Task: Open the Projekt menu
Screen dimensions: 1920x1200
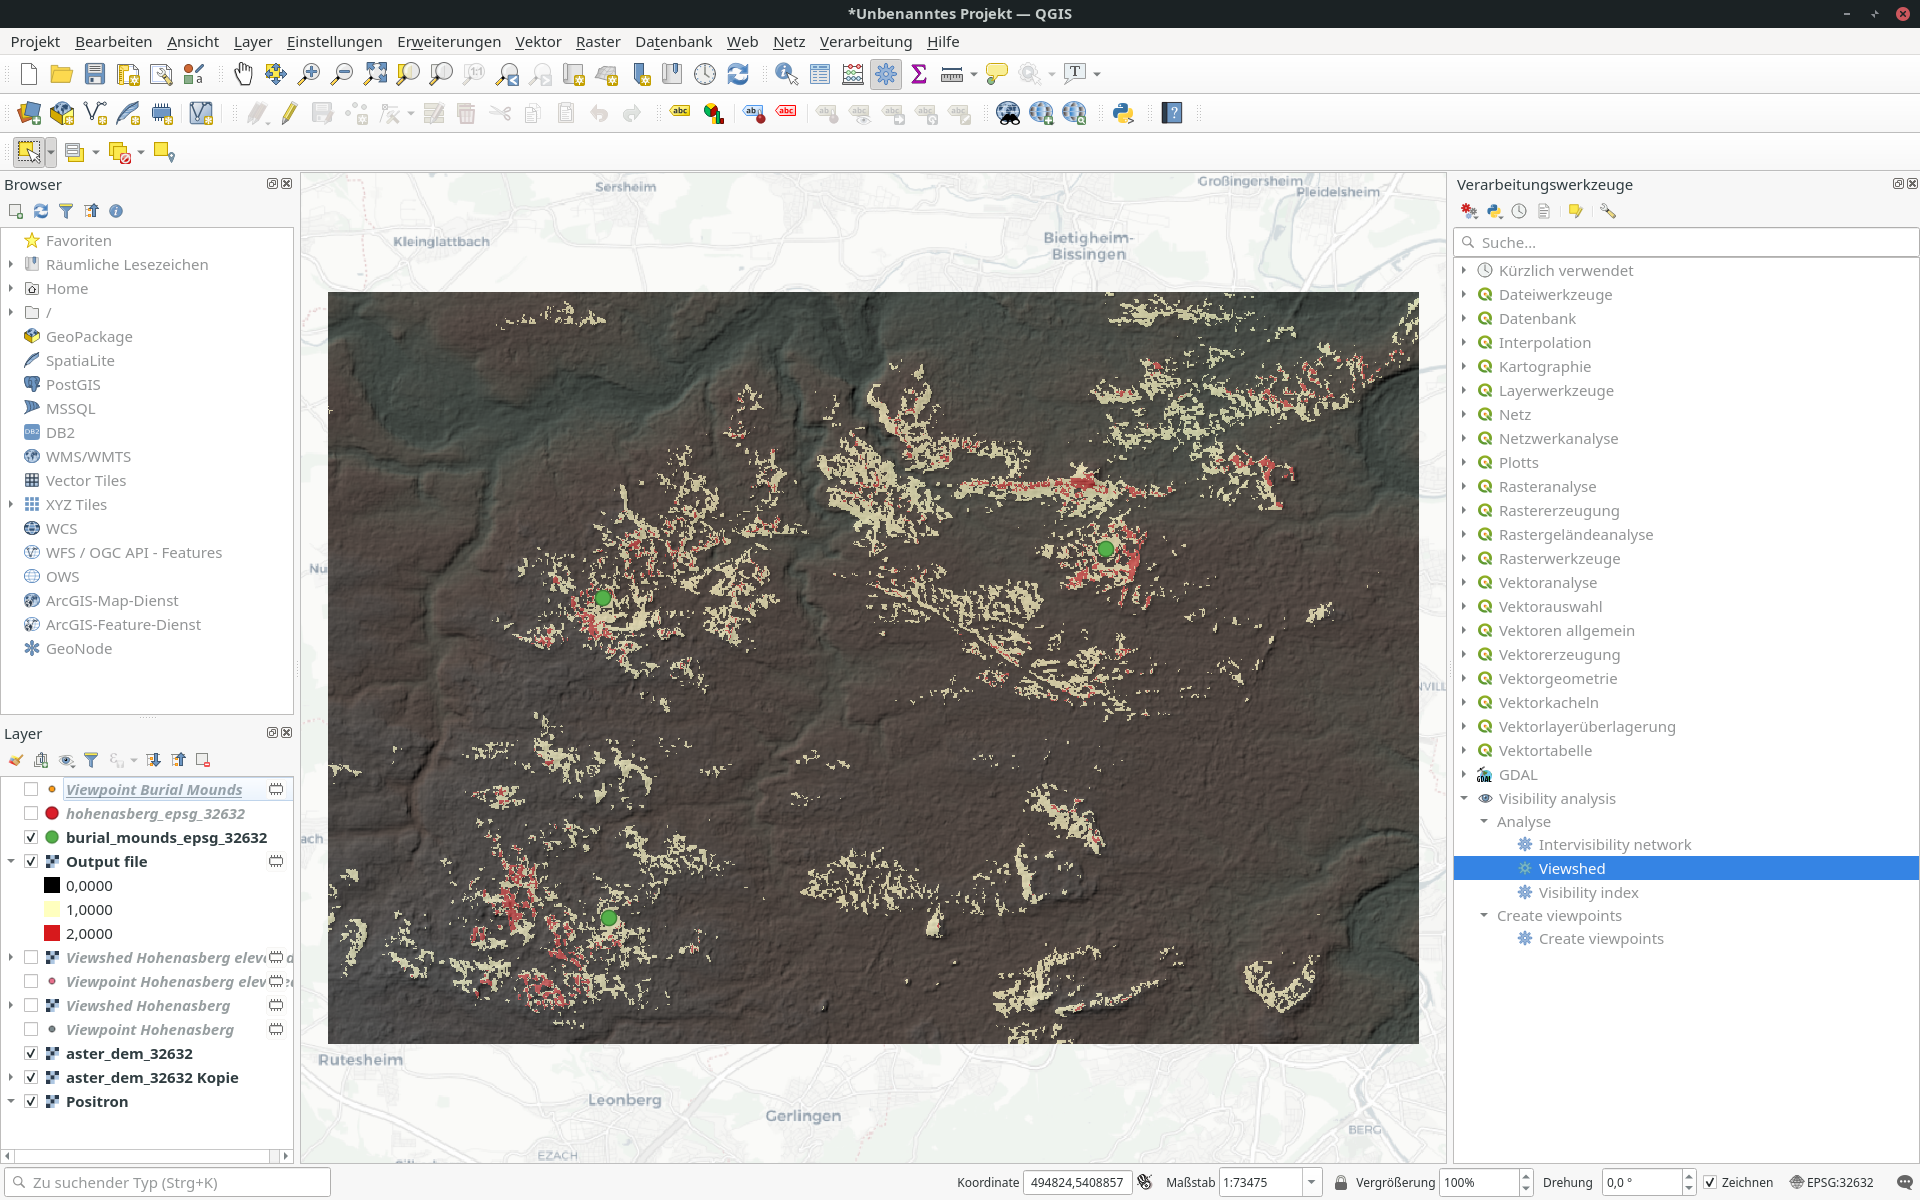Action: point(35,41)
